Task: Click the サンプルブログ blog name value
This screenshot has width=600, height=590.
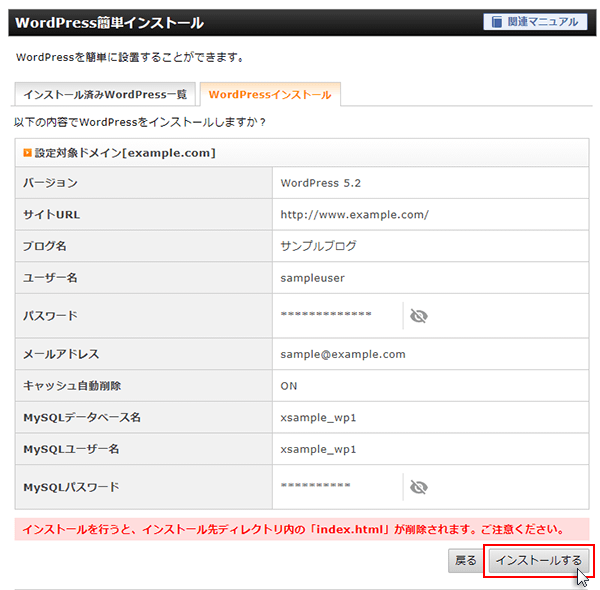Action: (x=318, y=246)
